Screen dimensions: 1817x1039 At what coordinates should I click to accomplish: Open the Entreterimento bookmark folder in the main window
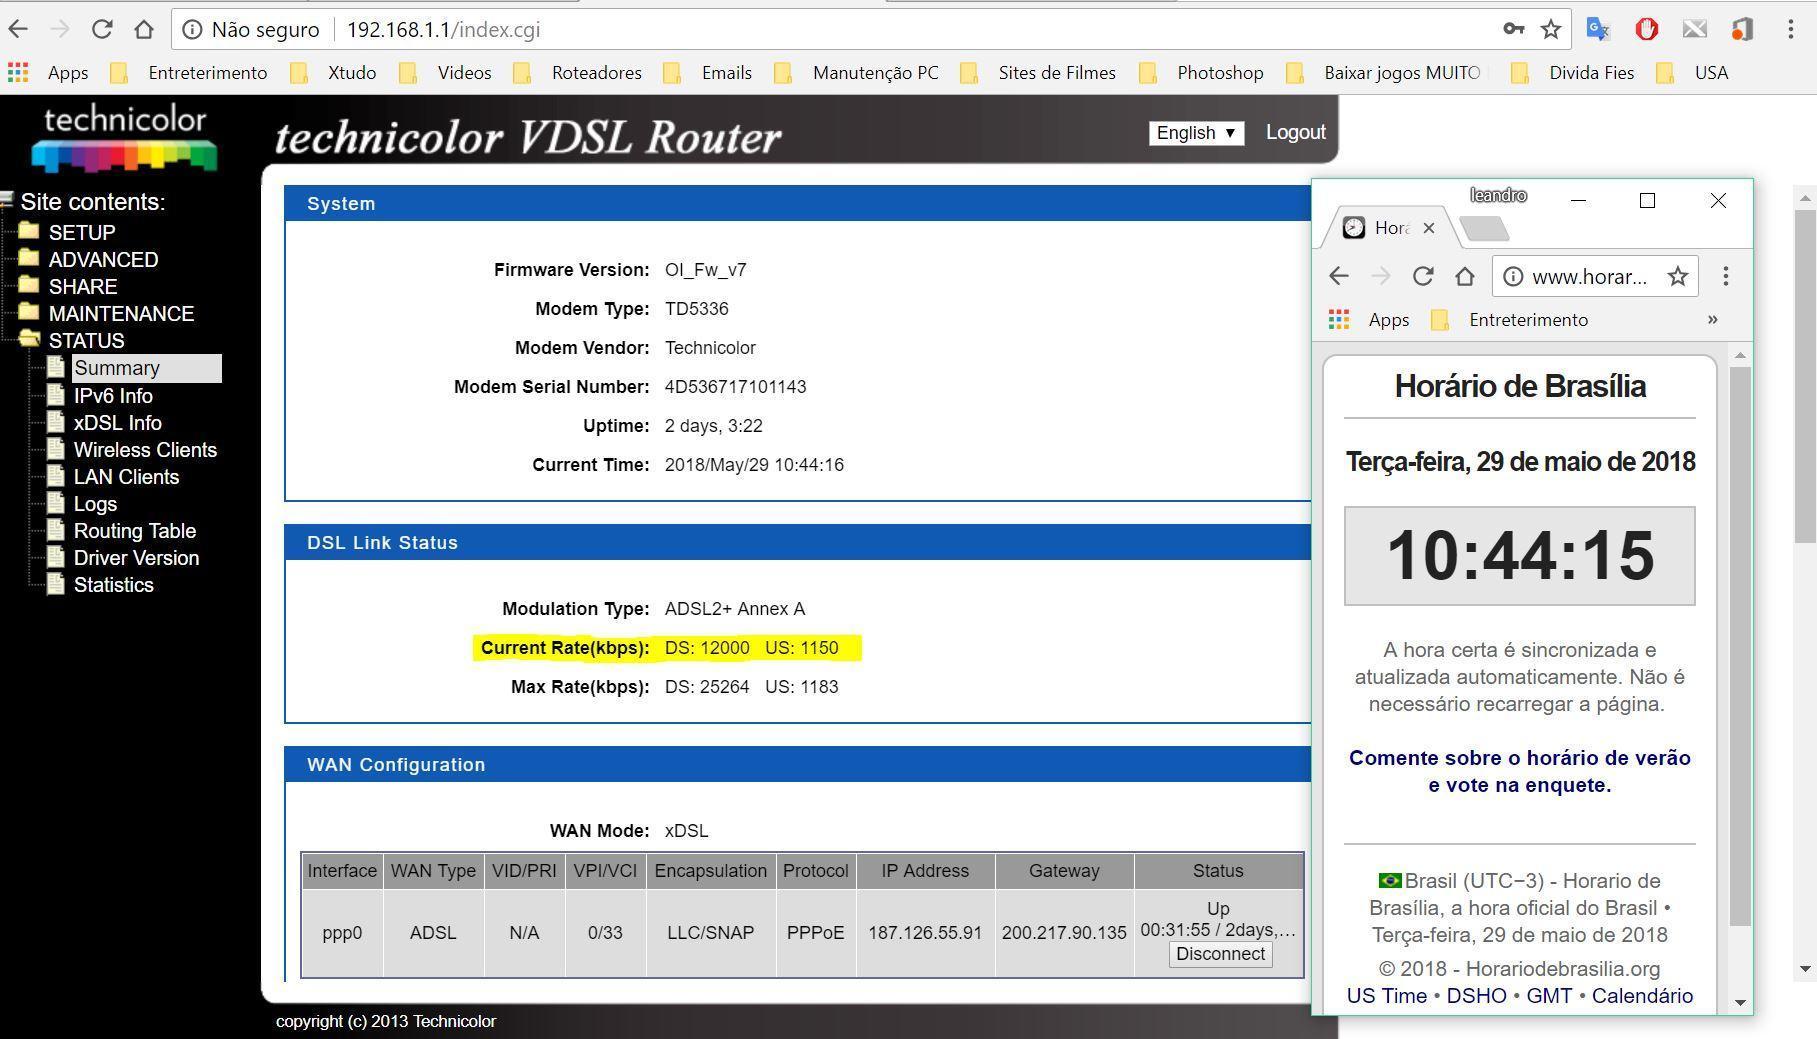188,73
